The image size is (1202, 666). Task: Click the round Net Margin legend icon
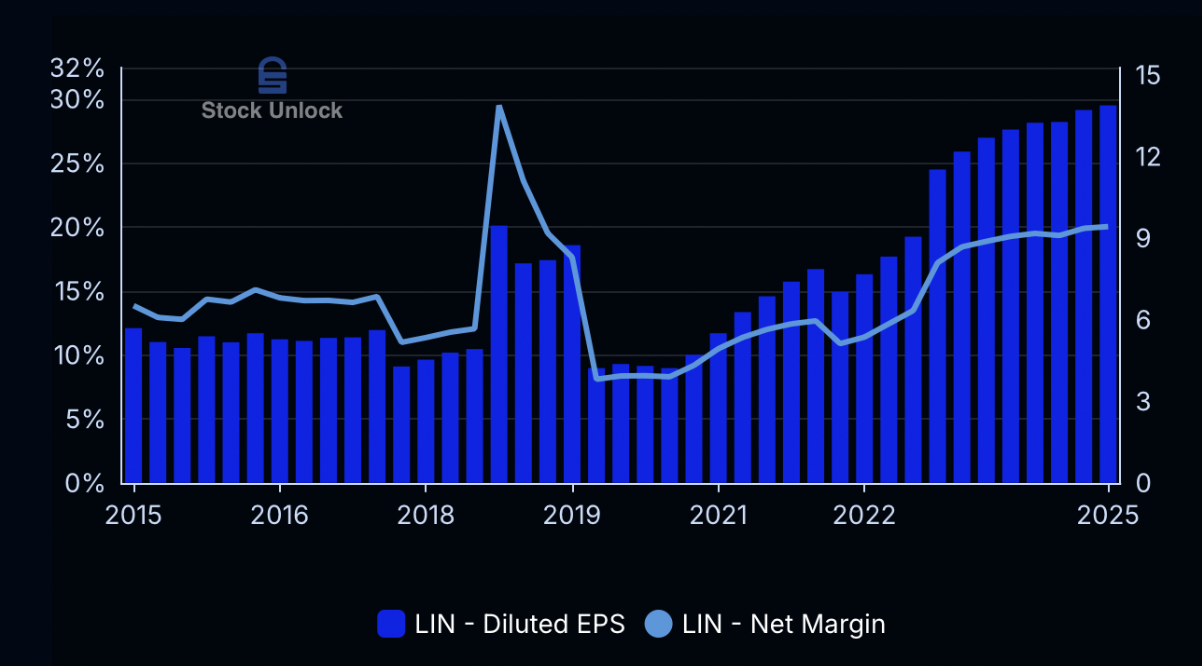[659, 624]
